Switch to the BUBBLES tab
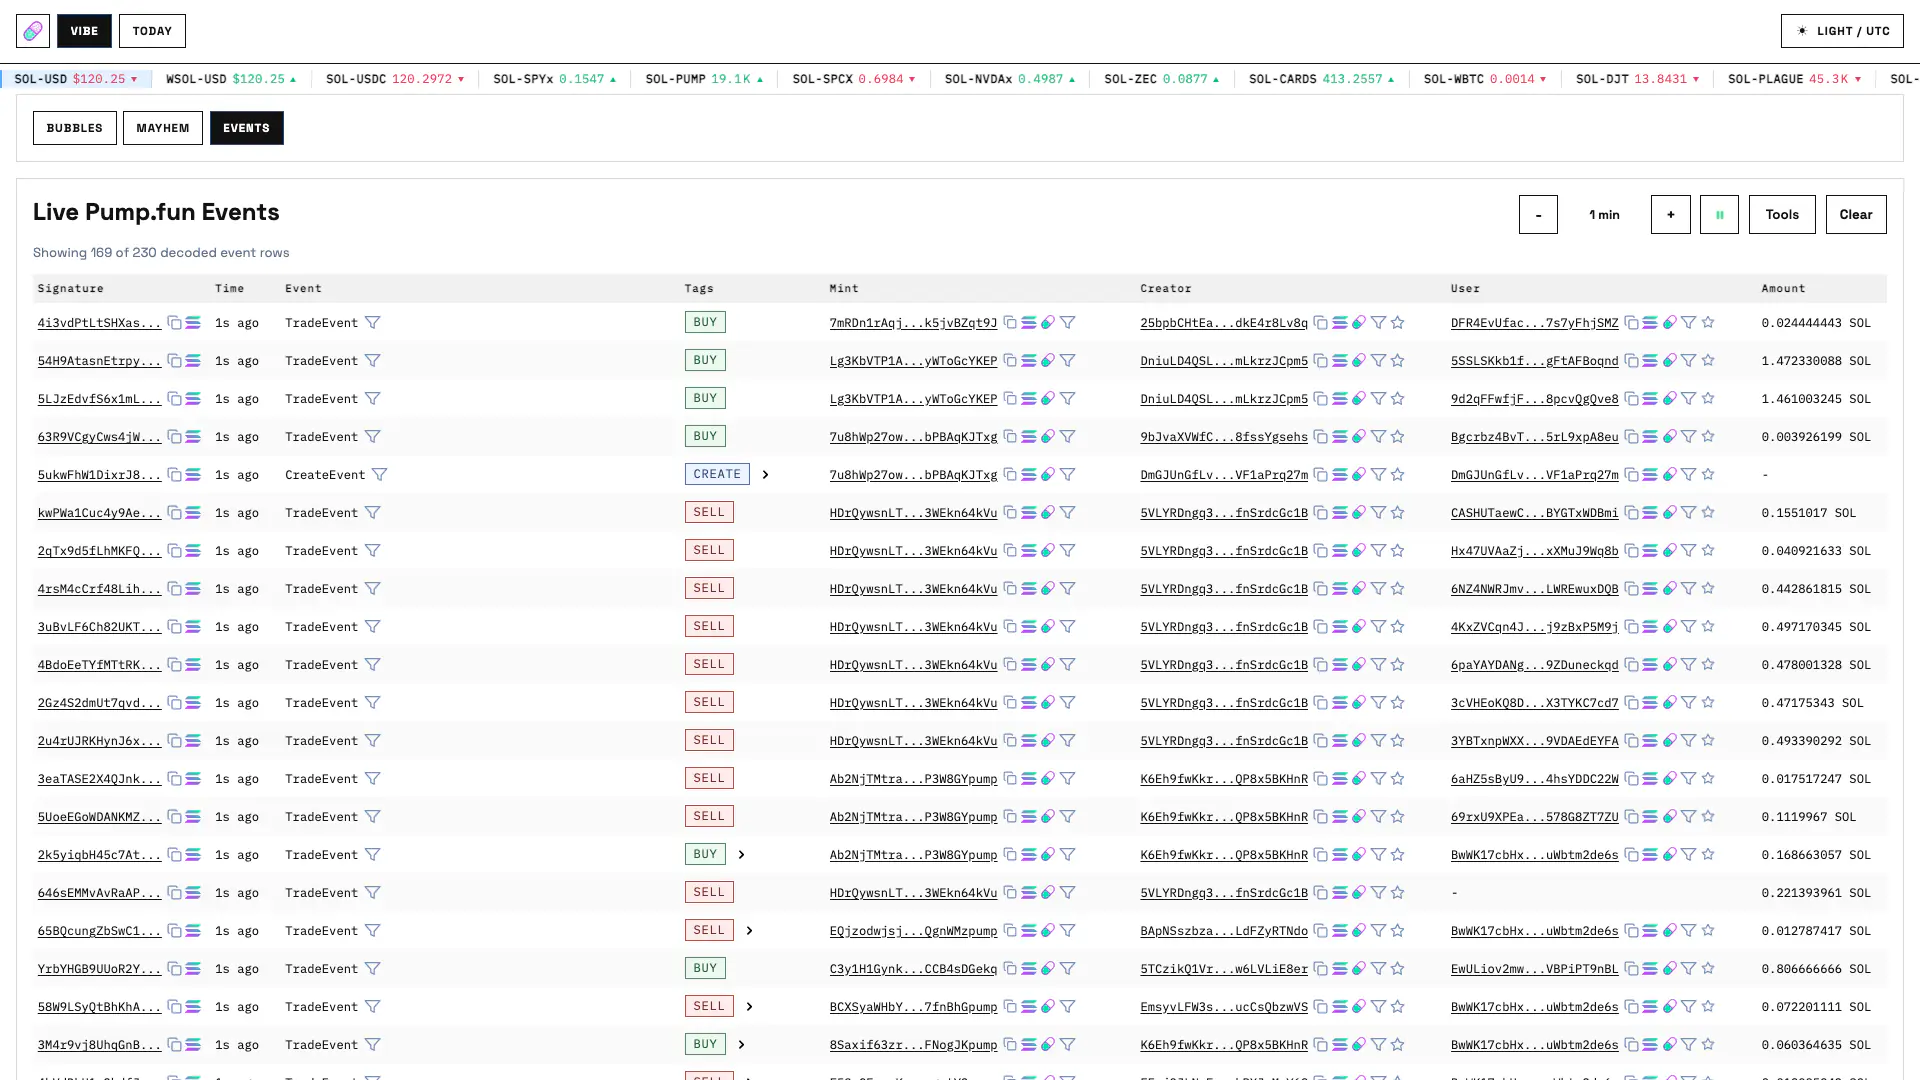Screen dimensions: 1920x1080 click(75, 128)
